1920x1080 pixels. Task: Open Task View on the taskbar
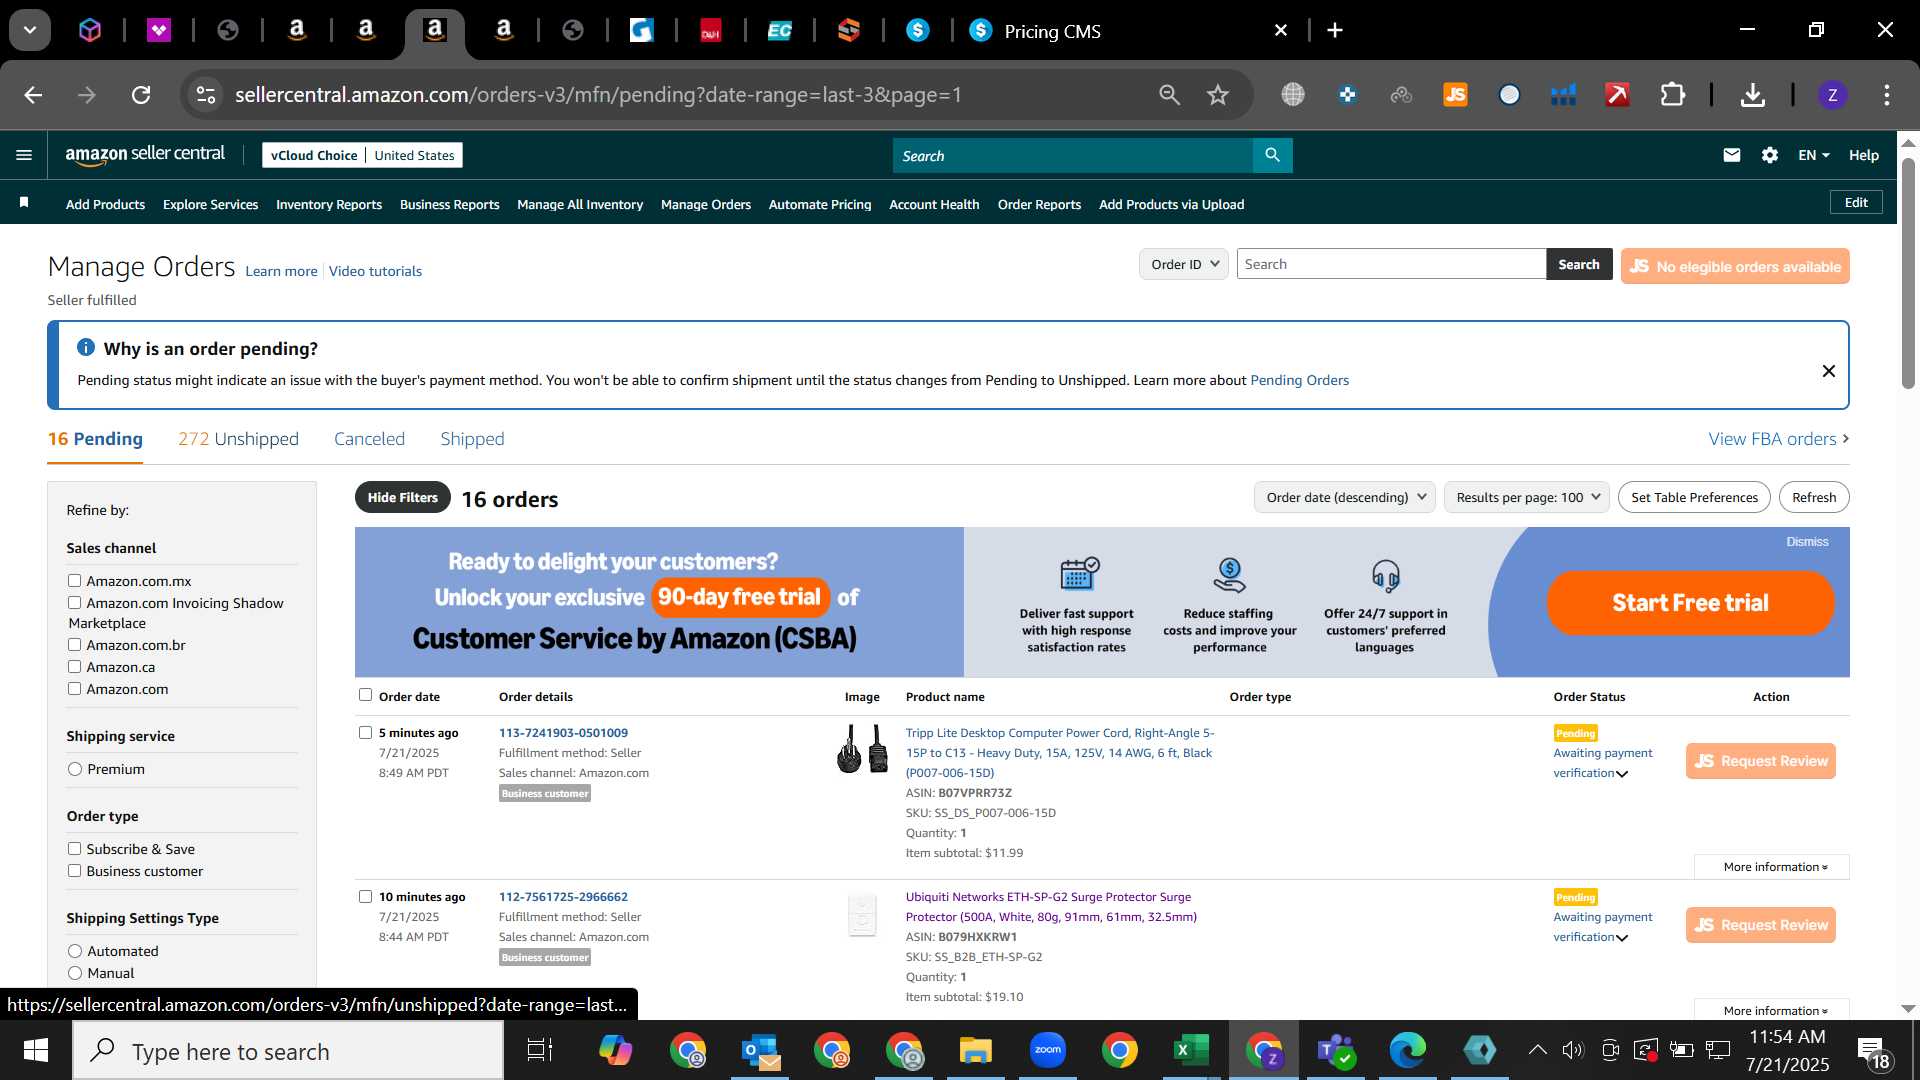point(540,1050)
